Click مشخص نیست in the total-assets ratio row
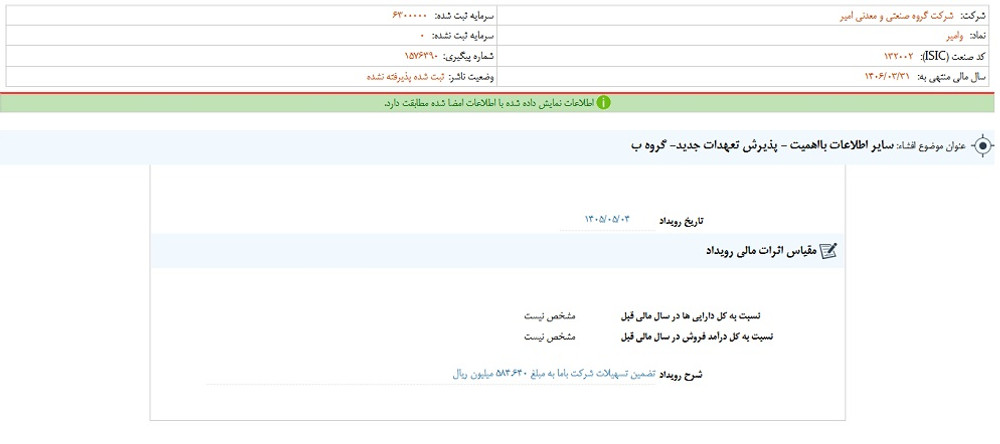The height and width of the screenshot is (444, 1000). (550, 316)
